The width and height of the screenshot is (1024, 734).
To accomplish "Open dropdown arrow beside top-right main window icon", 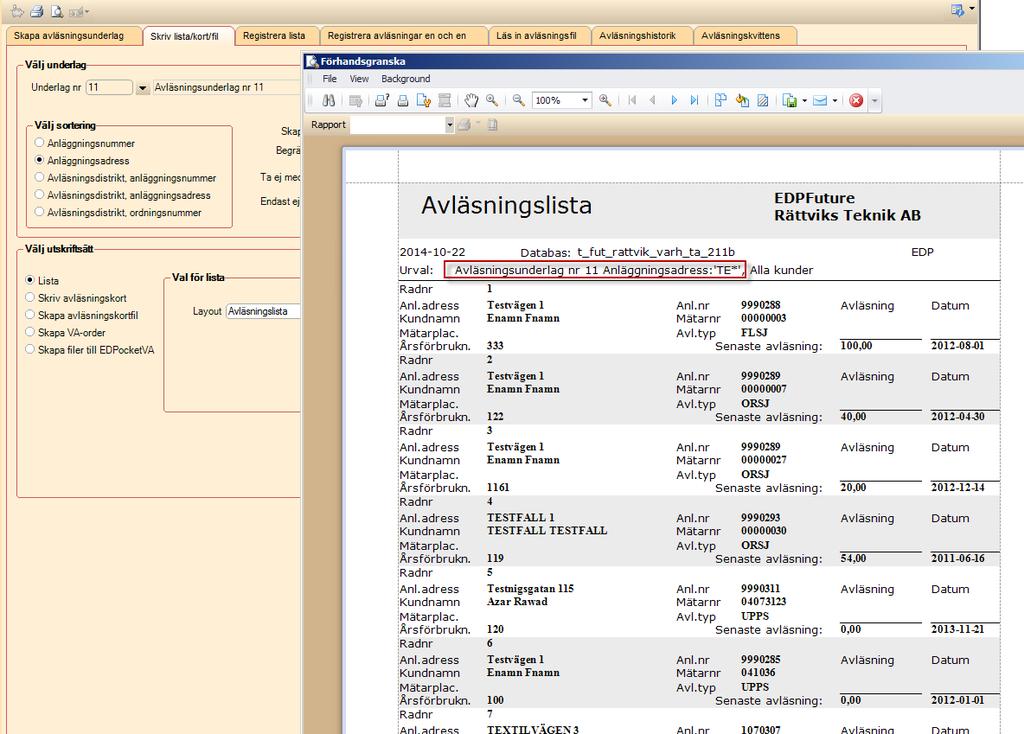I will point(972,9).
